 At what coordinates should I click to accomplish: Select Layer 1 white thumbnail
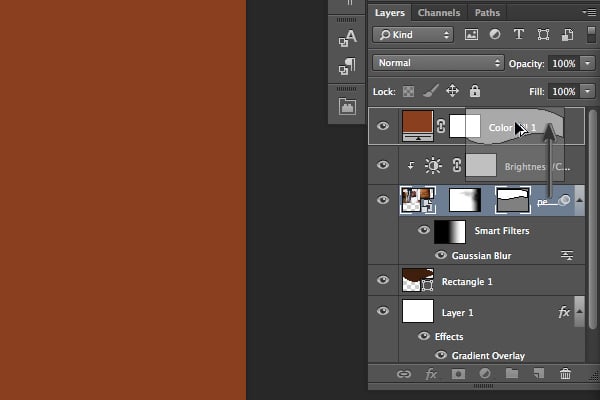(418, 311)
